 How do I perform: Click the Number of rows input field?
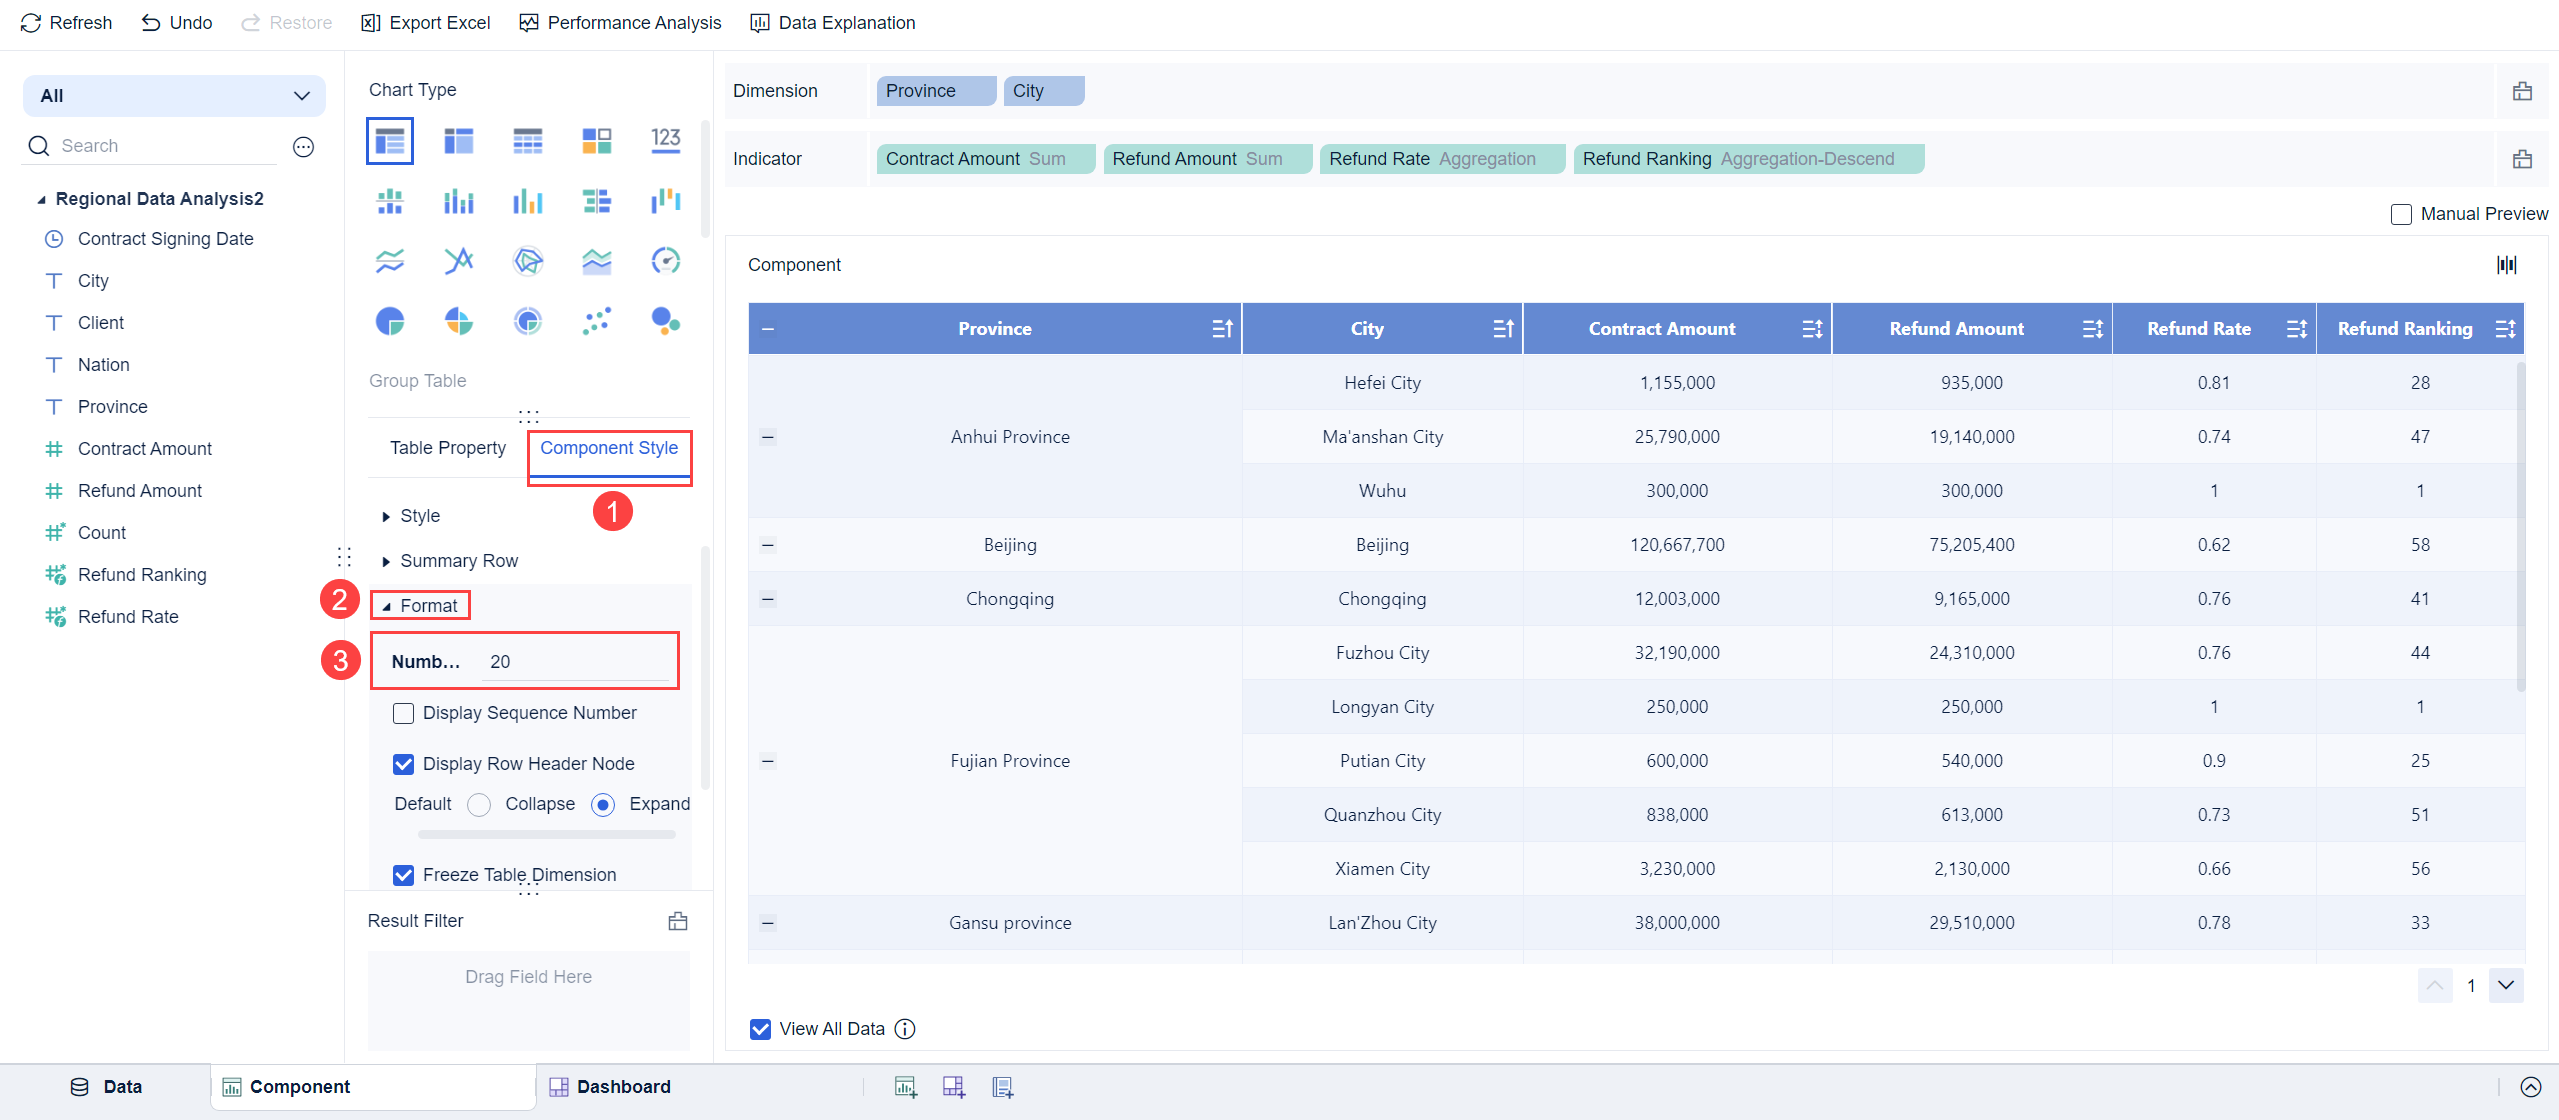[x=575, y=662]
